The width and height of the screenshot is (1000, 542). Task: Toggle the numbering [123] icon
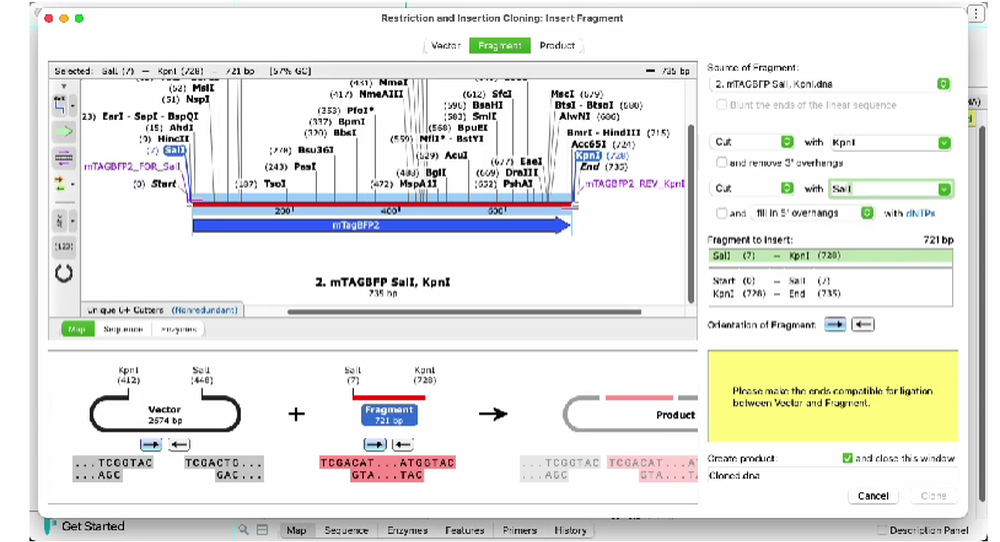click(x=63, y=246)
